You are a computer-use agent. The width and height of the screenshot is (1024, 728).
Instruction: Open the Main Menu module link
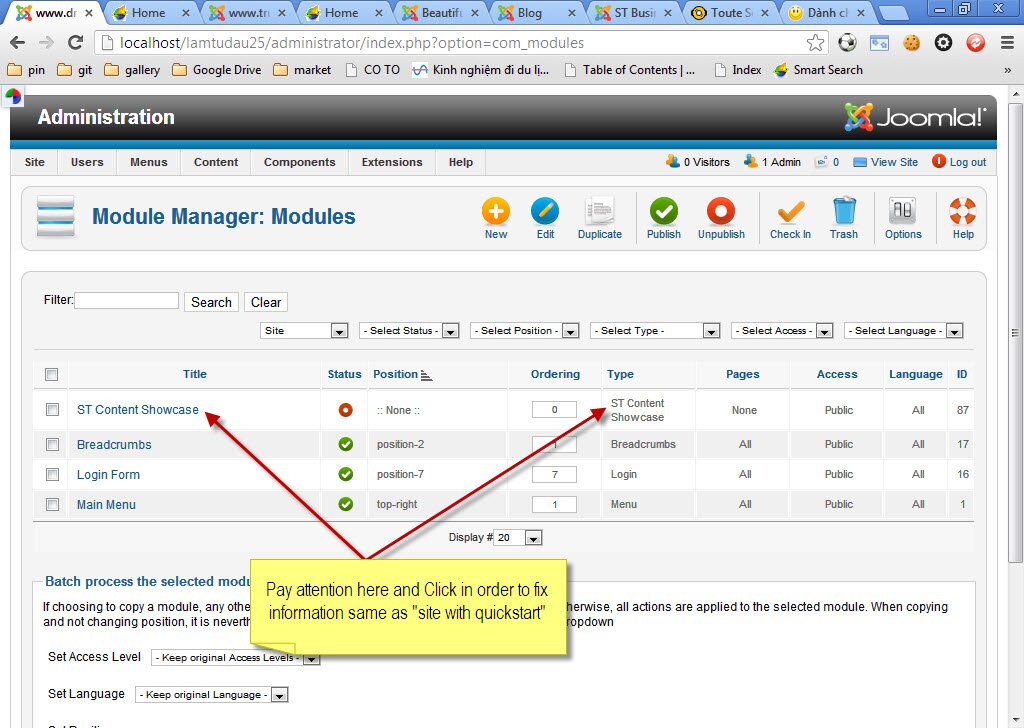click(106, 504)
